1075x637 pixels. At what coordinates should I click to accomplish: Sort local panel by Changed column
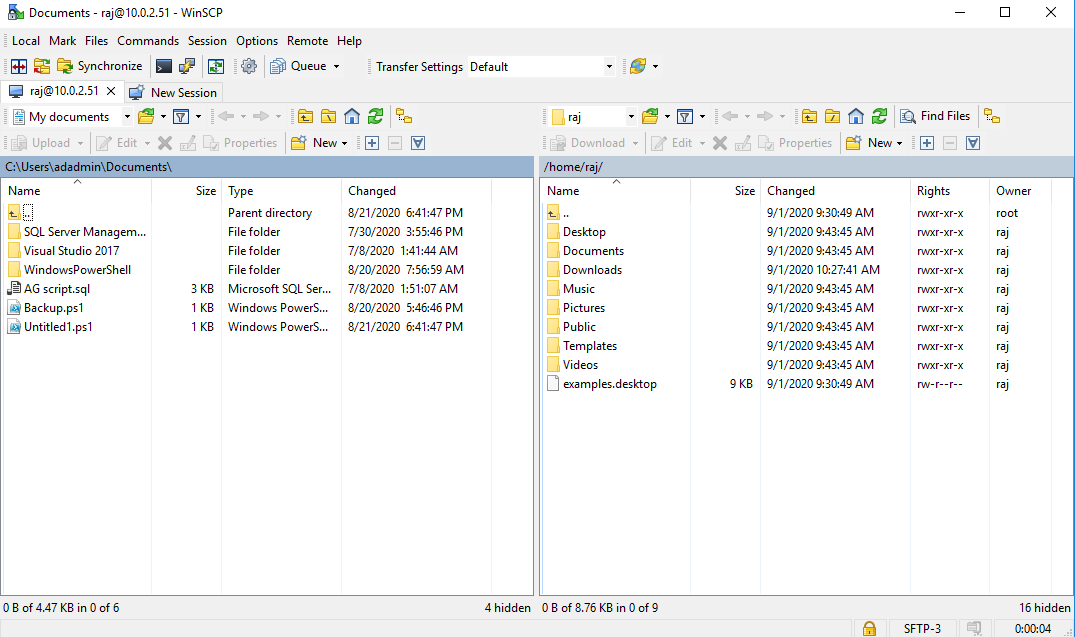pos(416,191)
